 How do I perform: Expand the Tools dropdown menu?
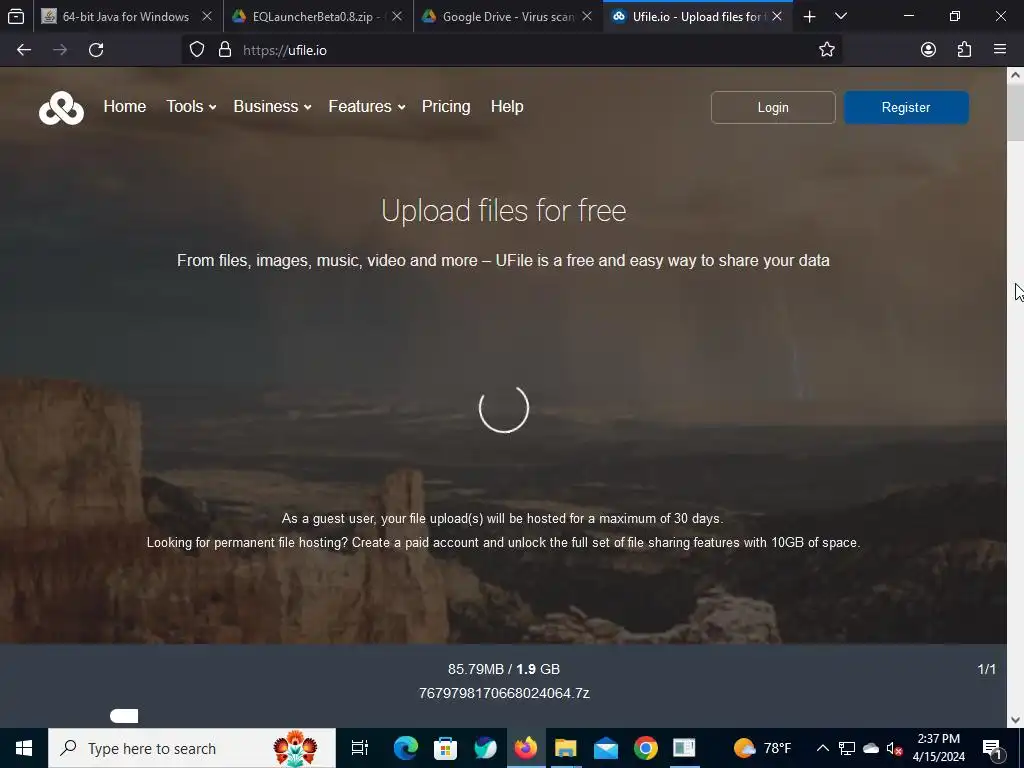click(191, 106)
